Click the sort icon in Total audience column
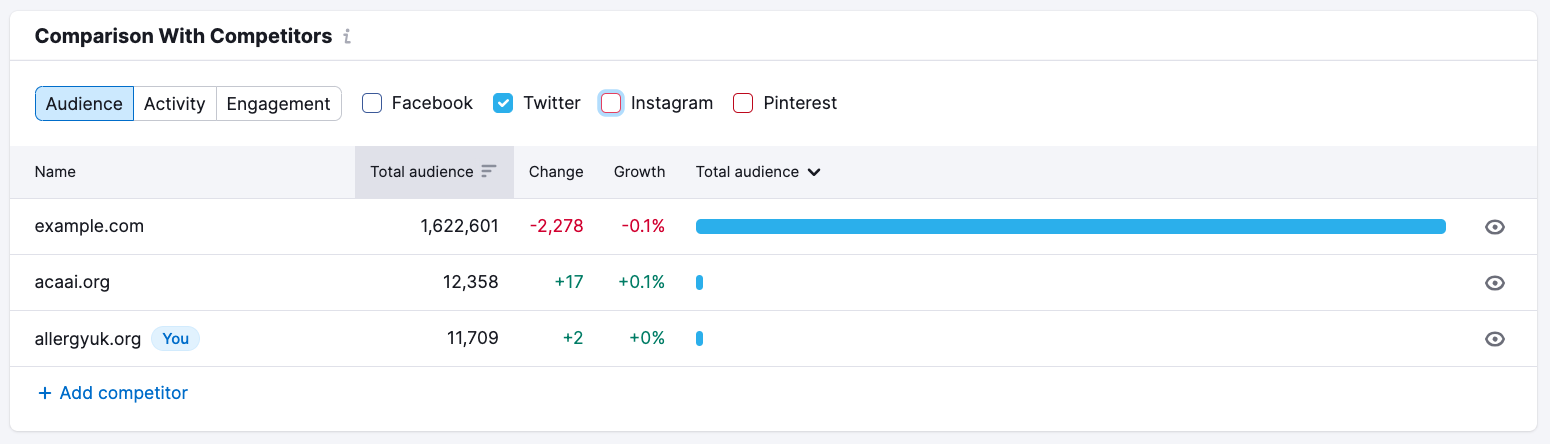The width and height of the screenshot is (1550, 444). pyautogui.click(x=488, y=171)
